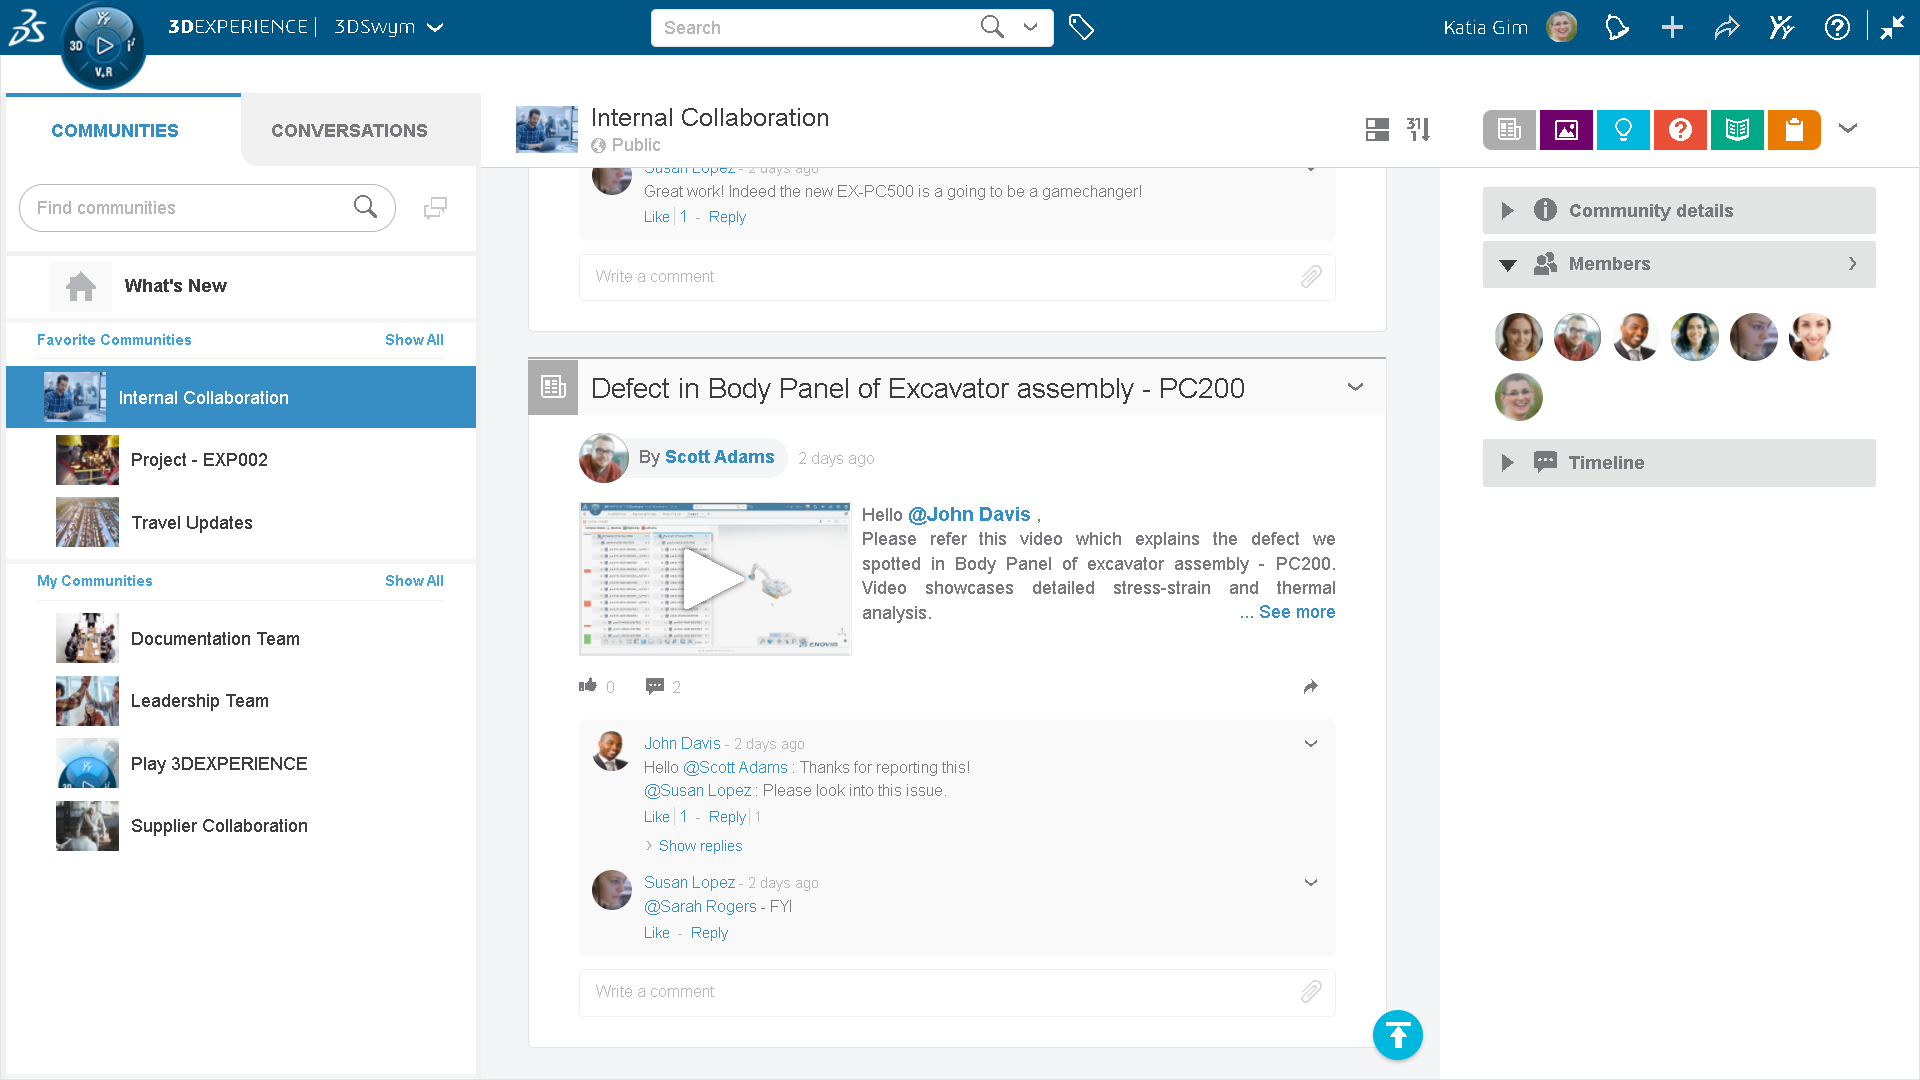Show all Favorite Communities
The image size is (1920, 1080).
[x=414, y=340]
